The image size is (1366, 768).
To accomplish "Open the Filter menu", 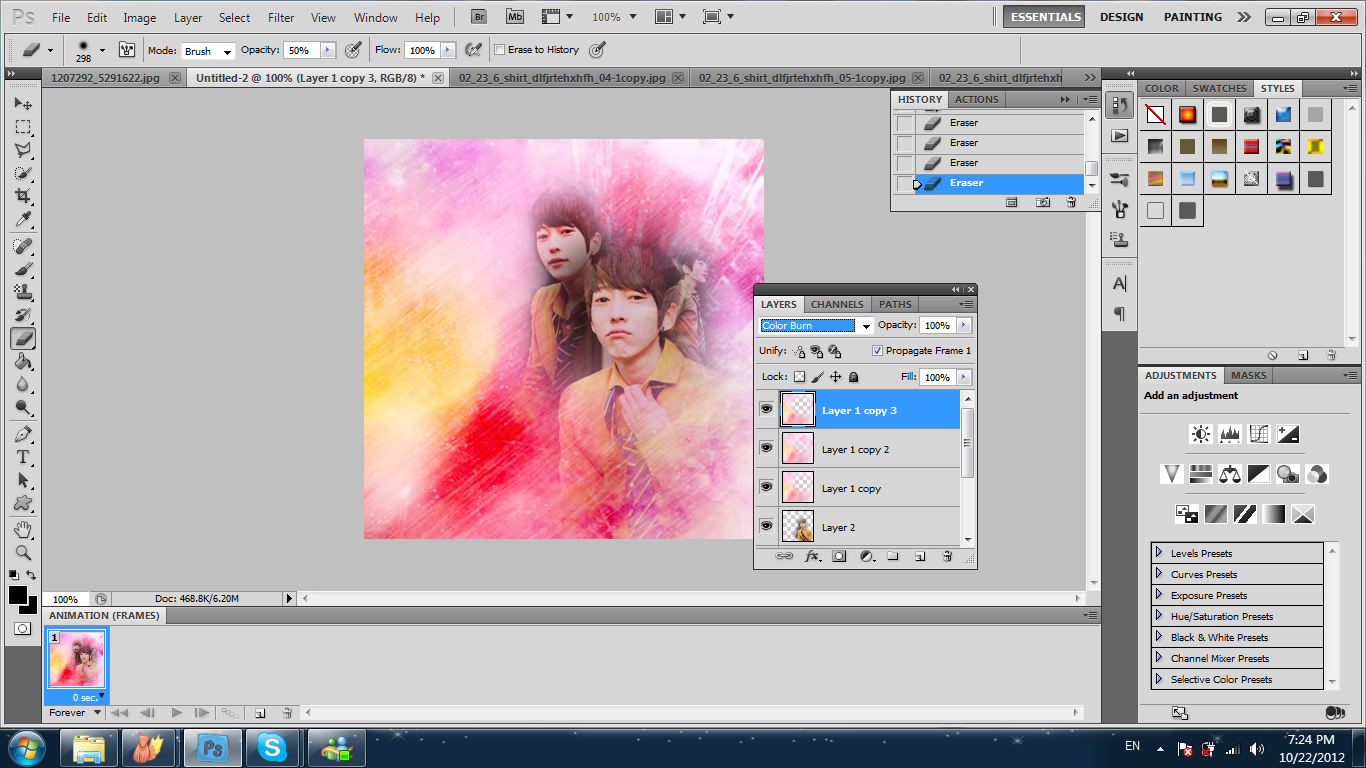I will (x=281, y=17).
